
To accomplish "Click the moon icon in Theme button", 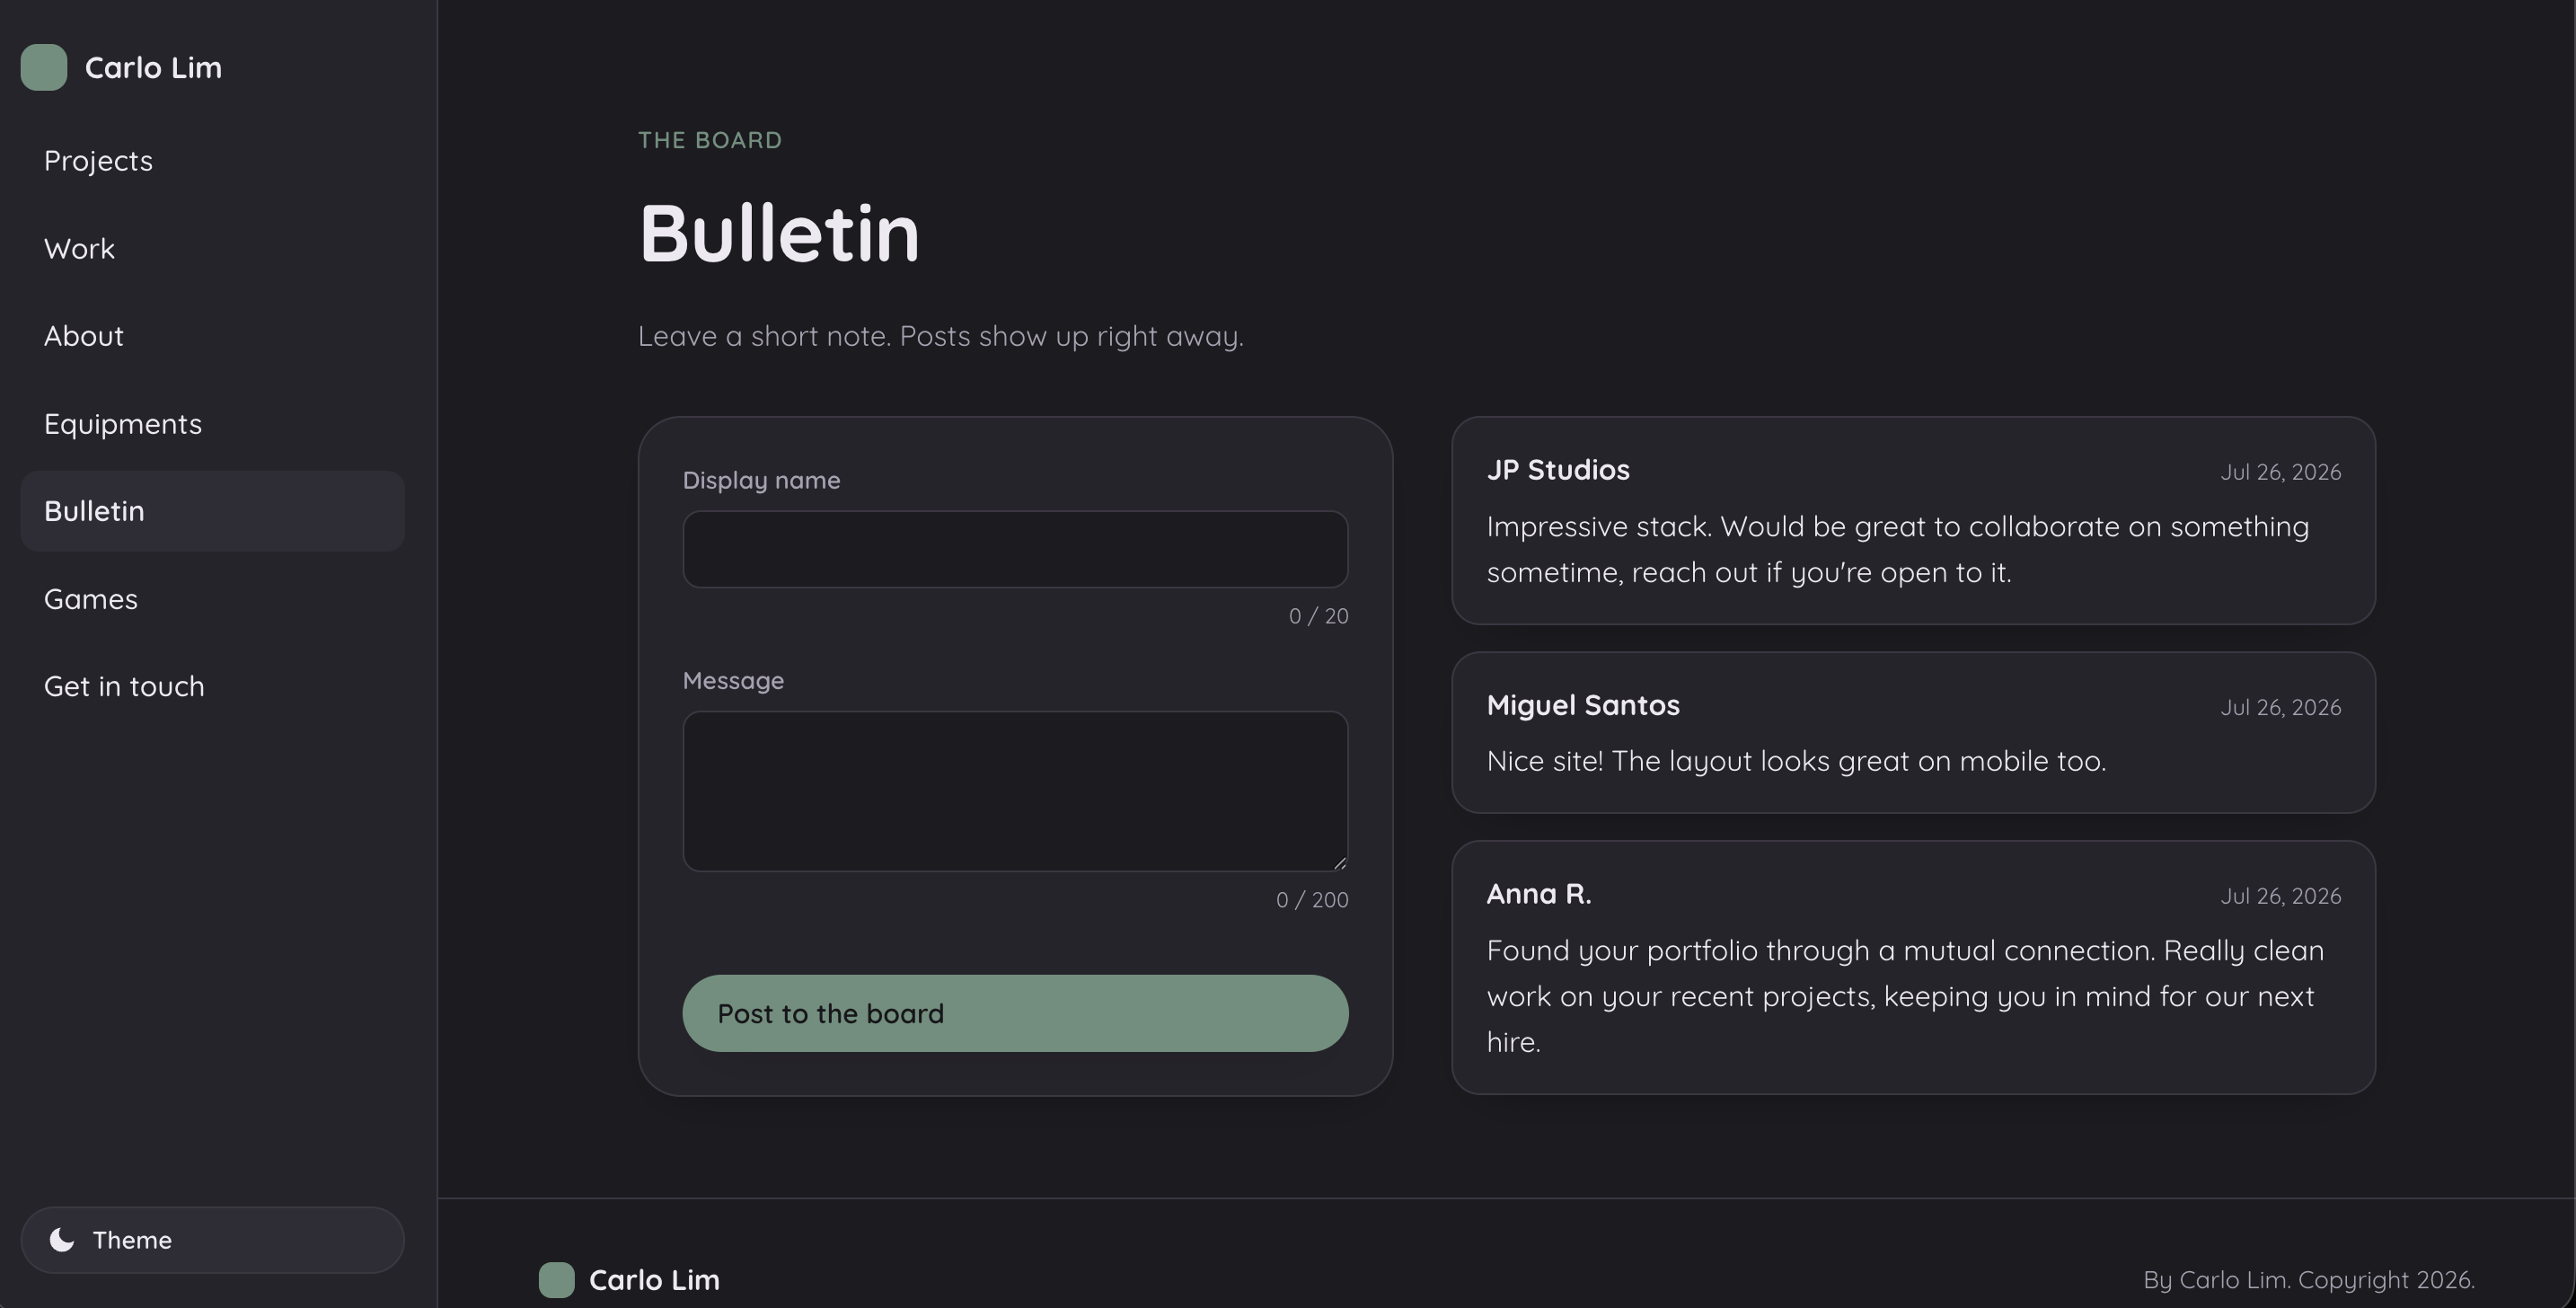I will [x=62, y=1240].
